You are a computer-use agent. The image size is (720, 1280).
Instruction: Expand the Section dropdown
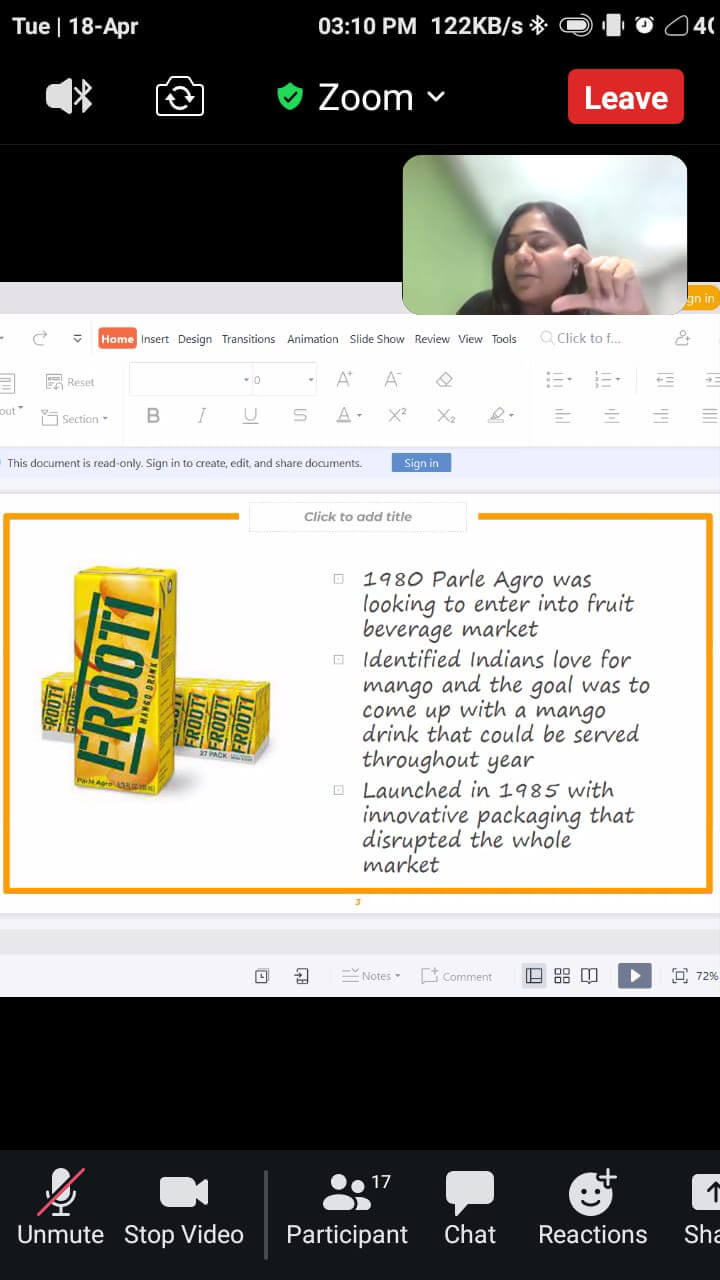pos(75,419)
